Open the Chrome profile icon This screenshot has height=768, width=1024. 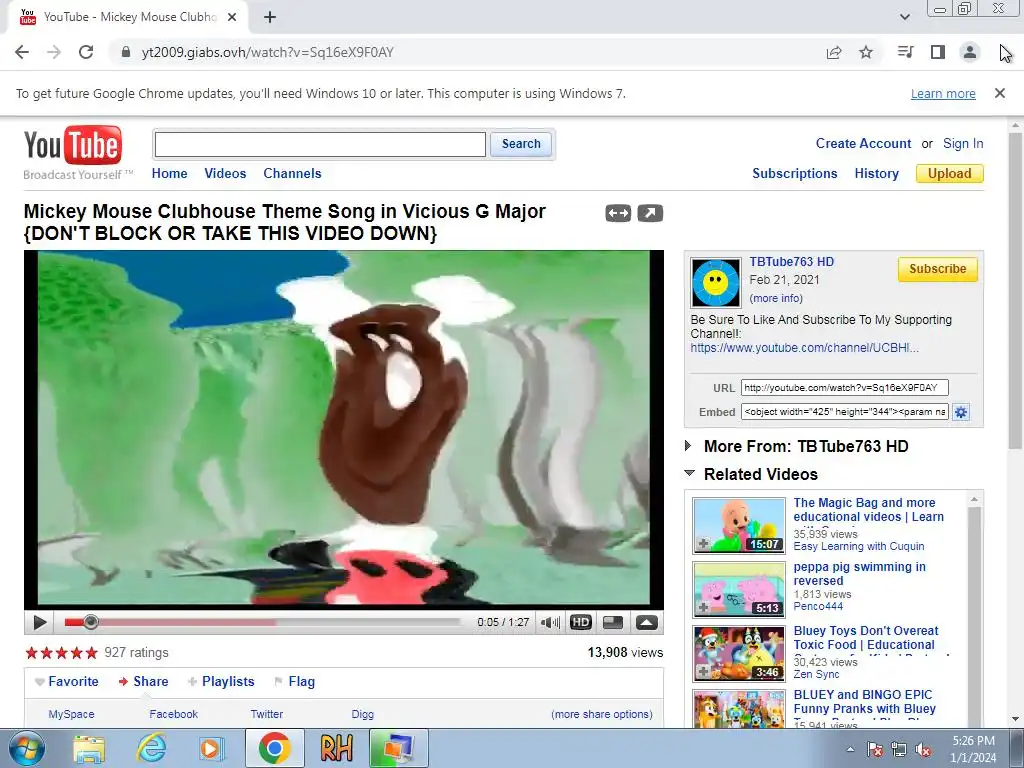970,52
